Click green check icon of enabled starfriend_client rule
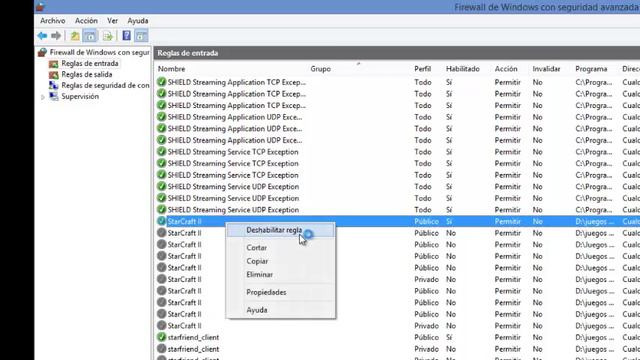640x360 pixels. (162, 337)
